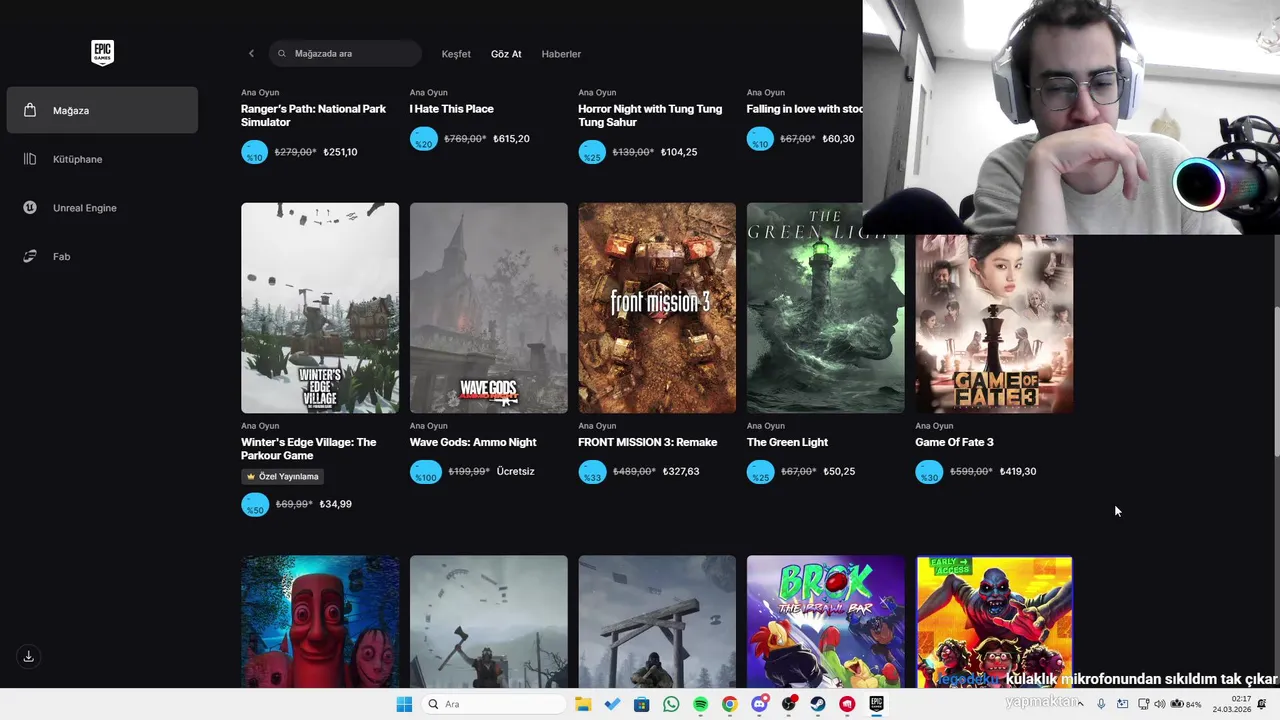
Task: Open Spotify from the taskbar
Action: (700, 704)
